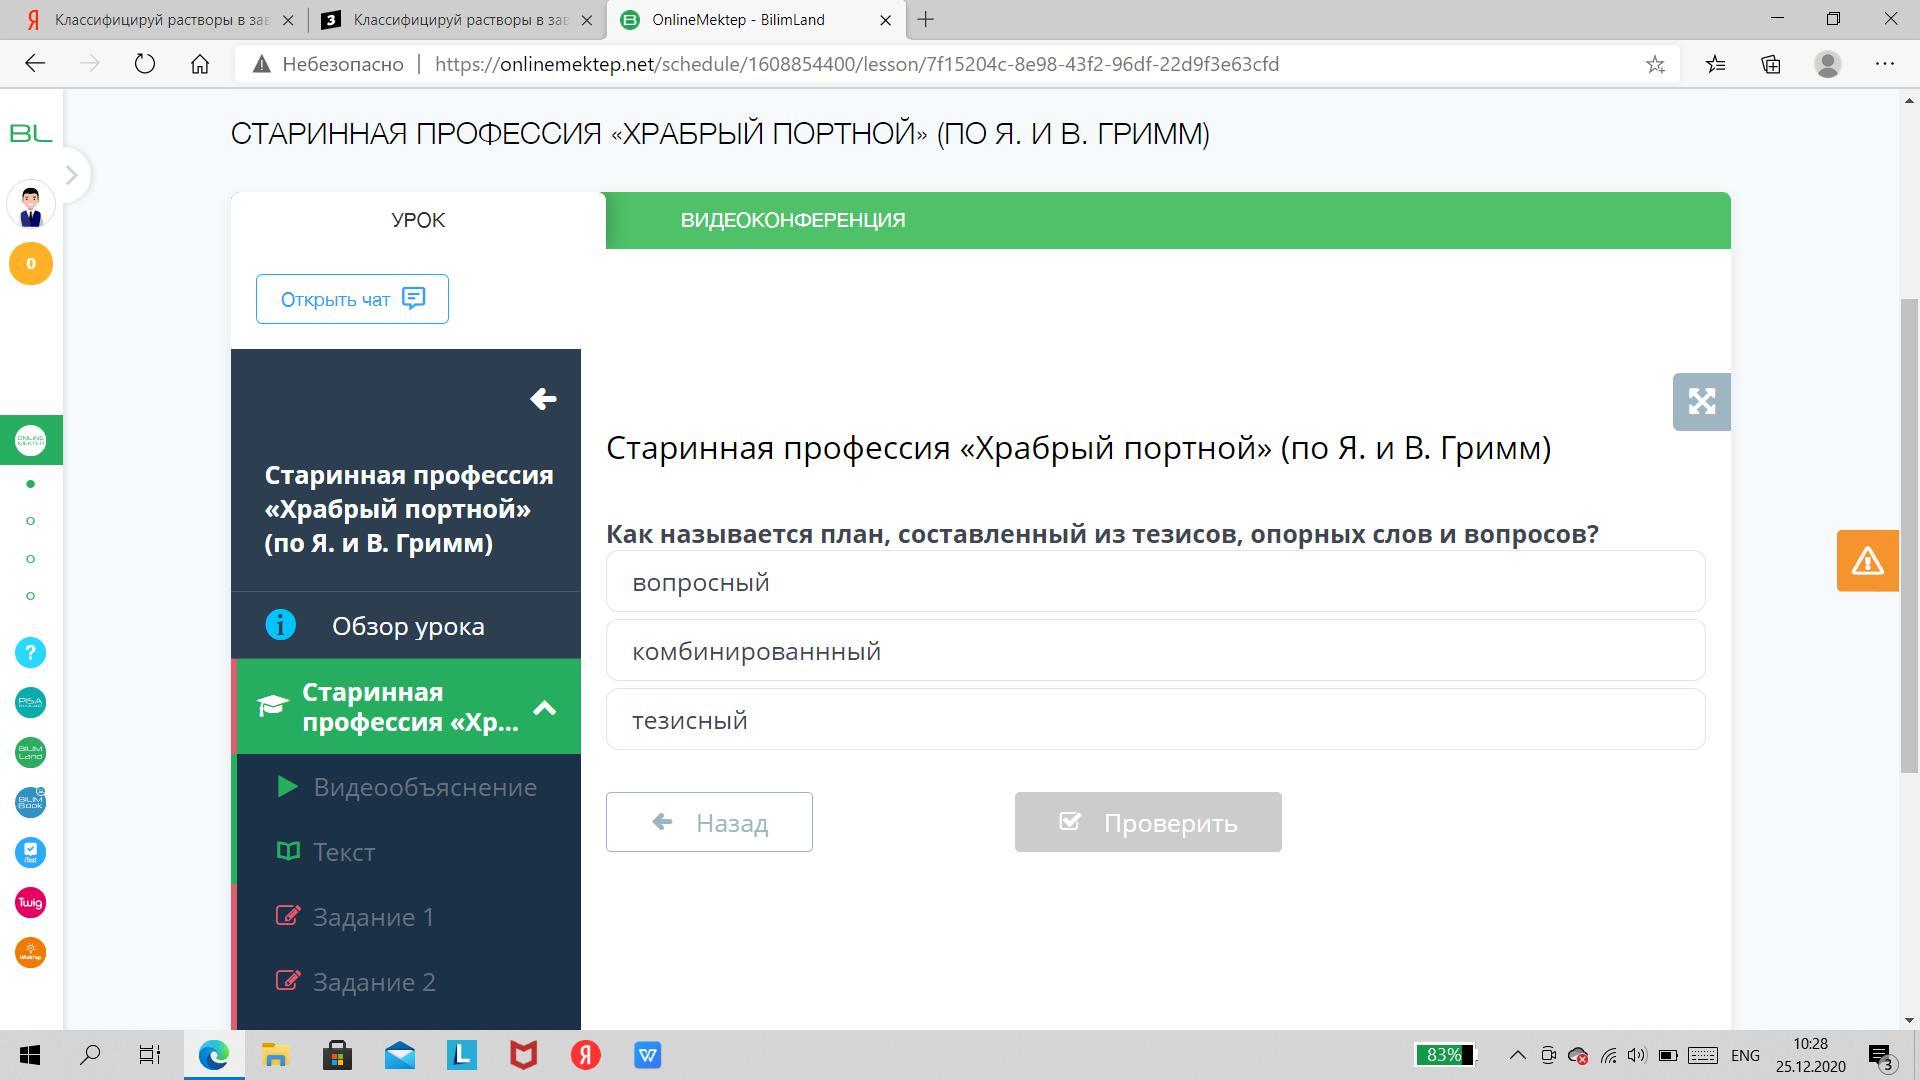Collapse the «Старинная профессия» lesson section chevron
This screenshot has width=1920, height=1080.
click(545, 708)
